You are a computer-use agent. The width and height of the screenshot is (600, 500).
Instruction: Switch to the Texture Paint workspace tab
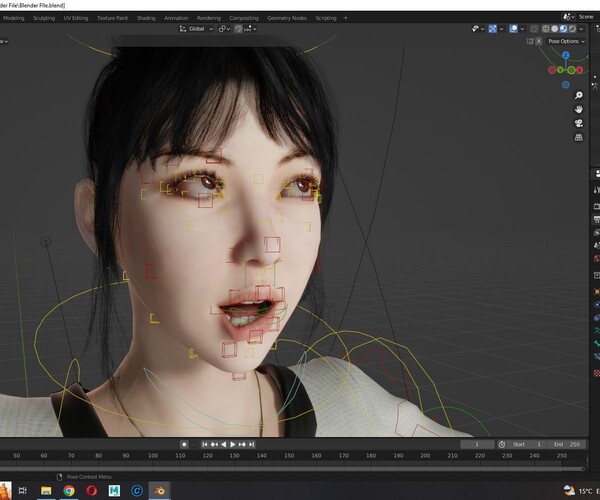pyautogui.click(x=112, y=18)
